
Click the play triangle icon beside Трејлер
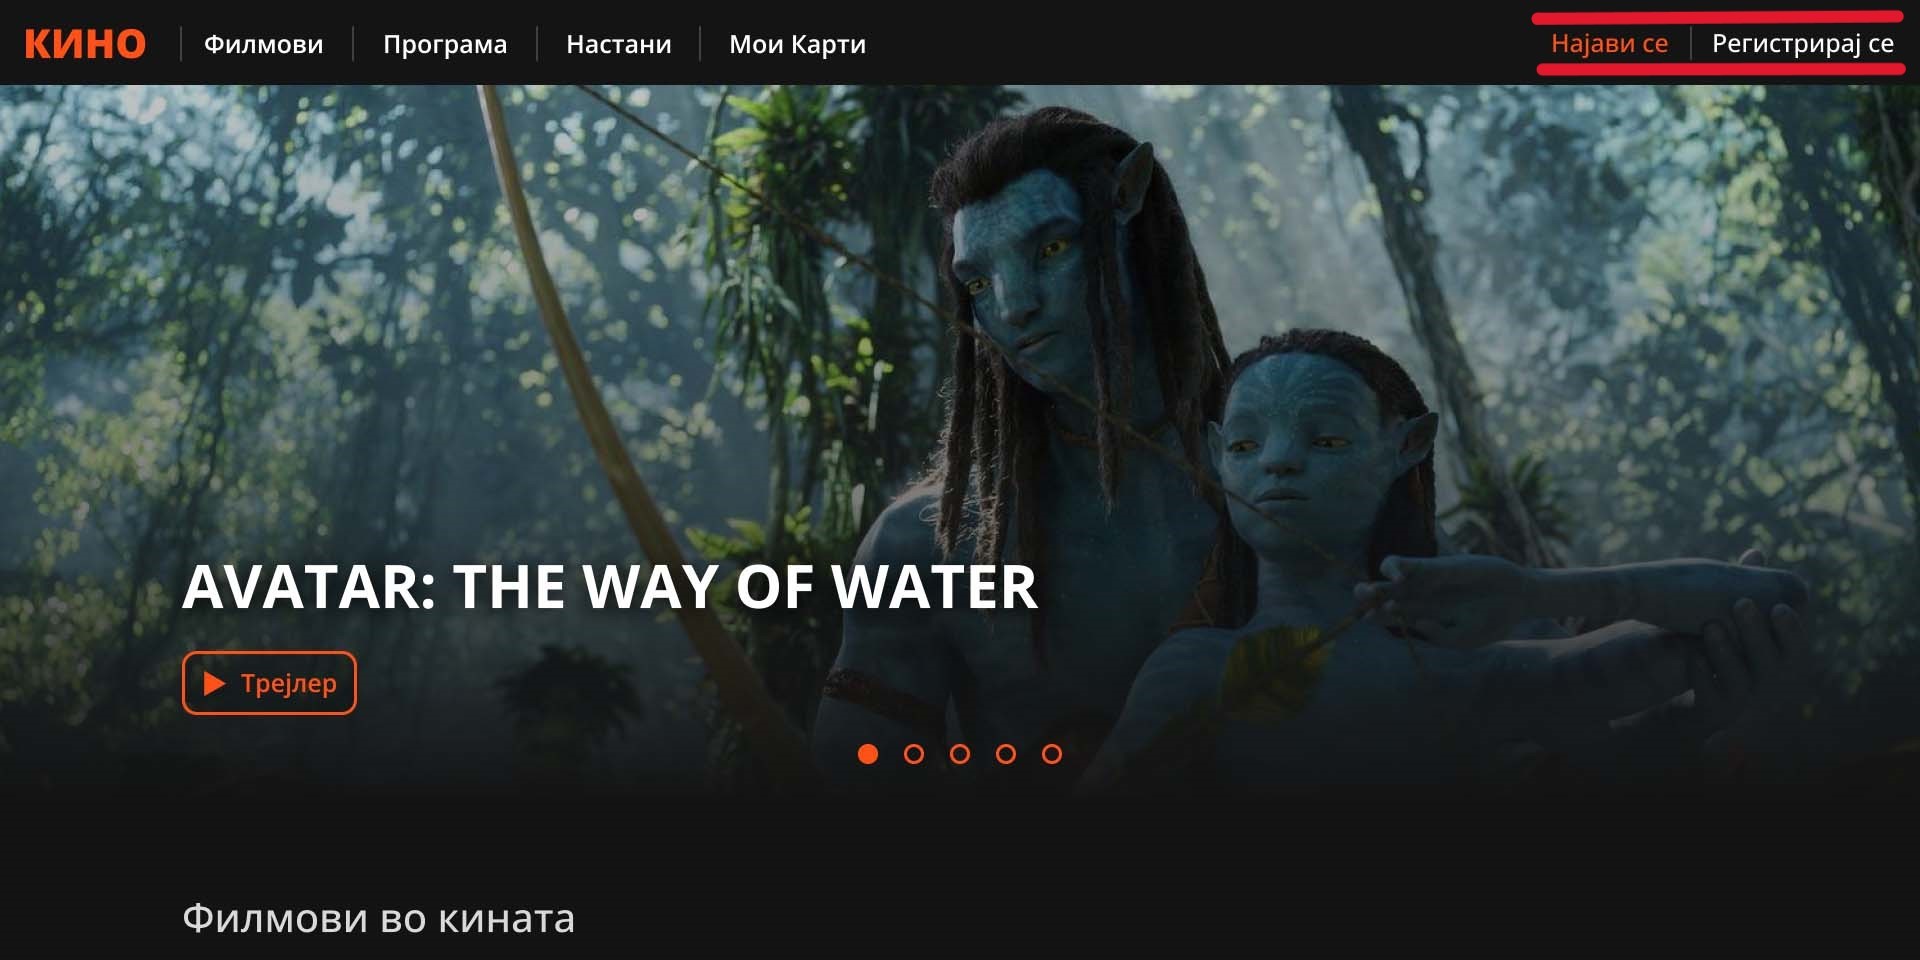point(214,683)
